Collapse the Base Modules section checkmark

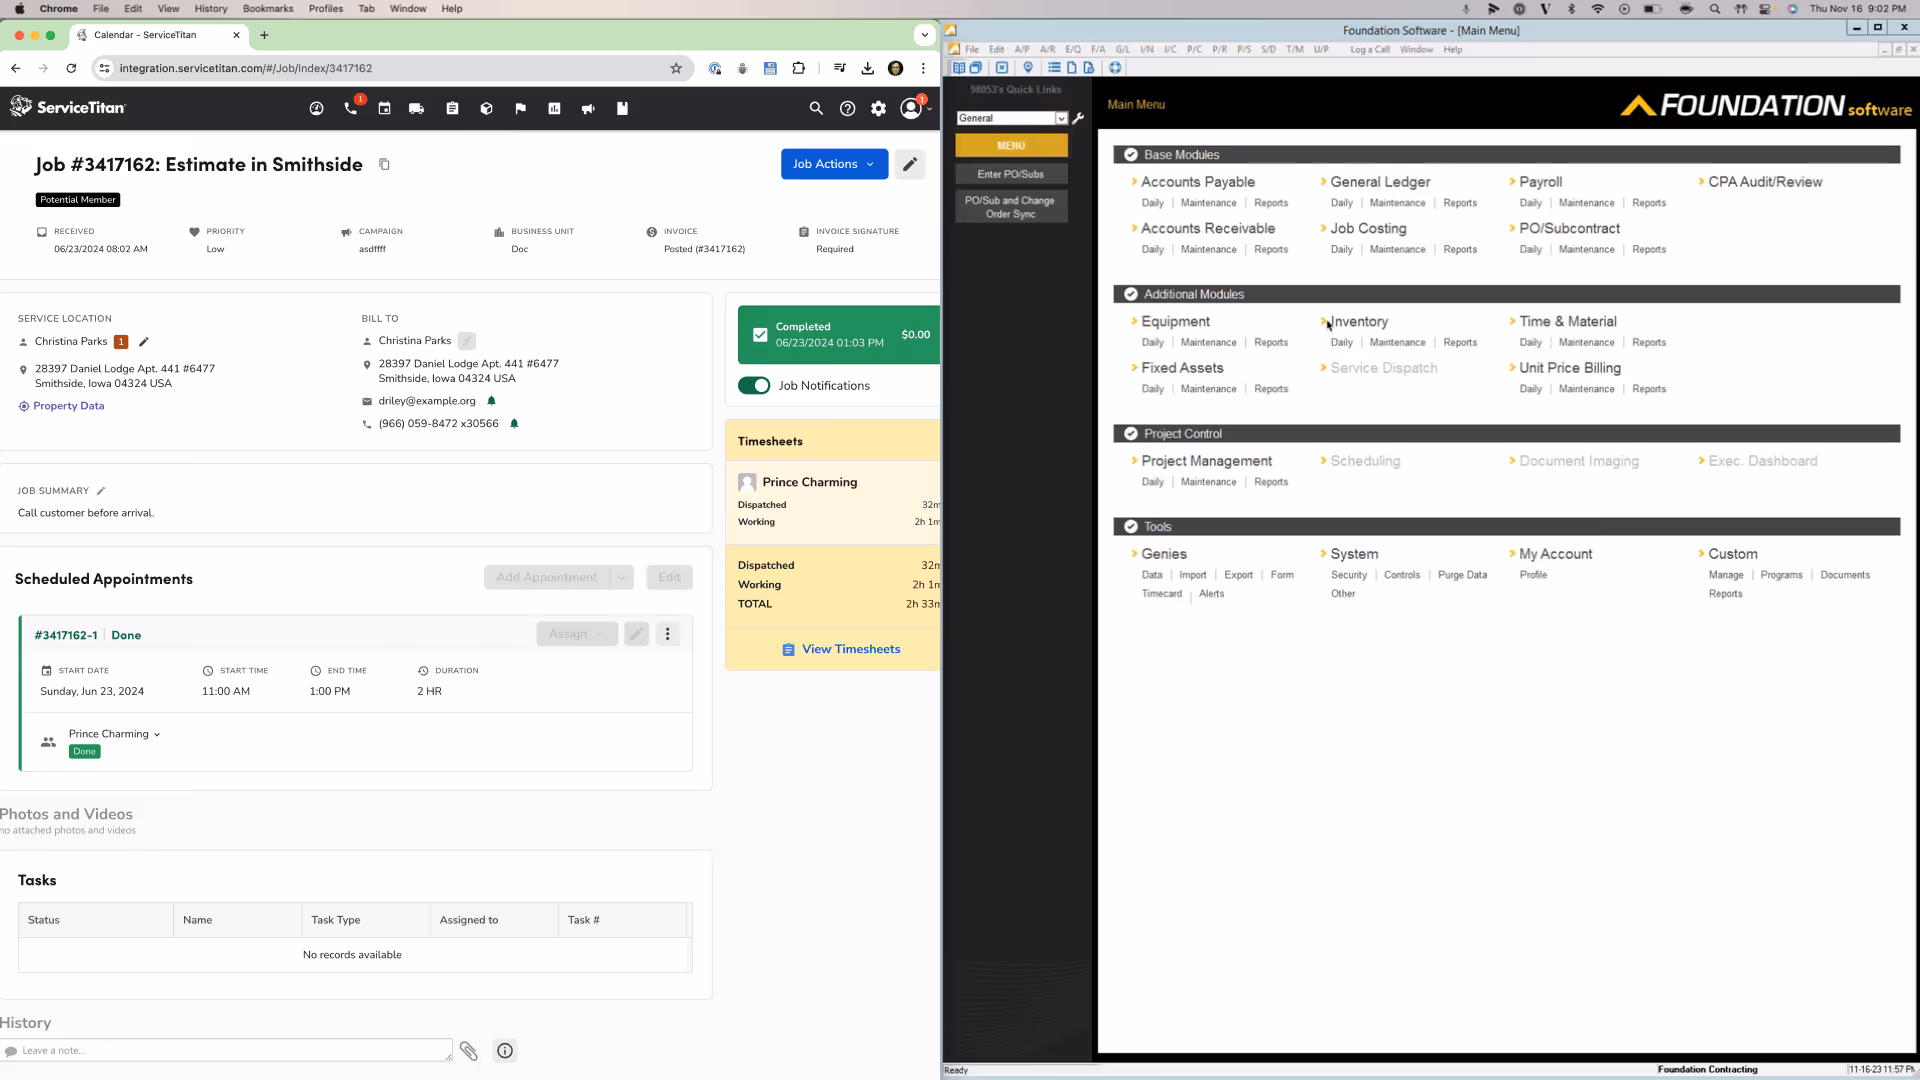pos(1130,155)
